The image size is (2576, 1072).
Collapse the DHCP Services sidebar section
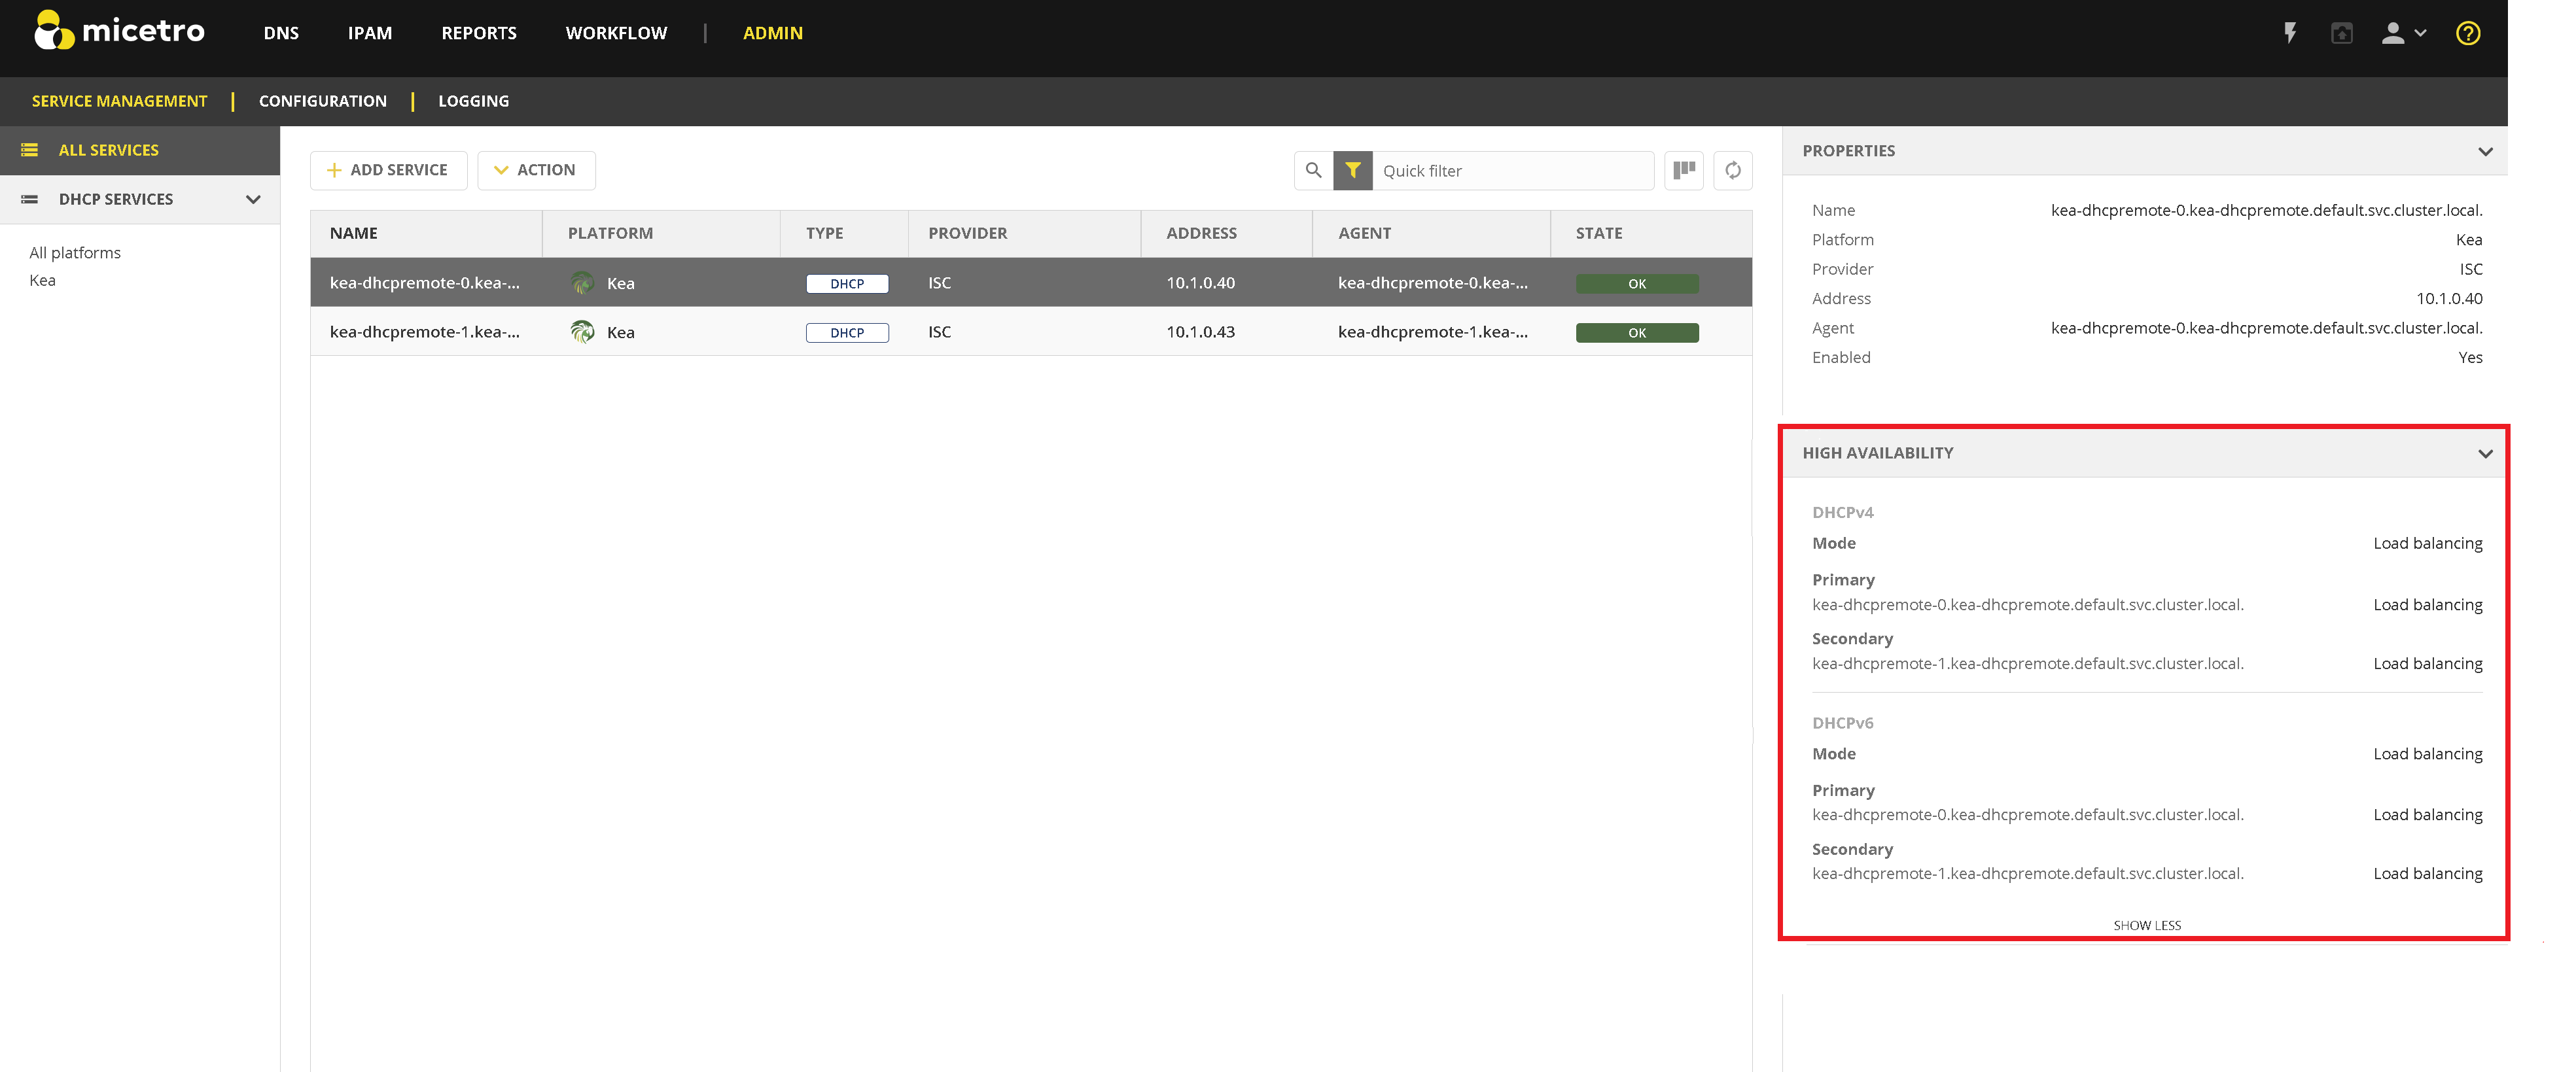click(253, 199)
